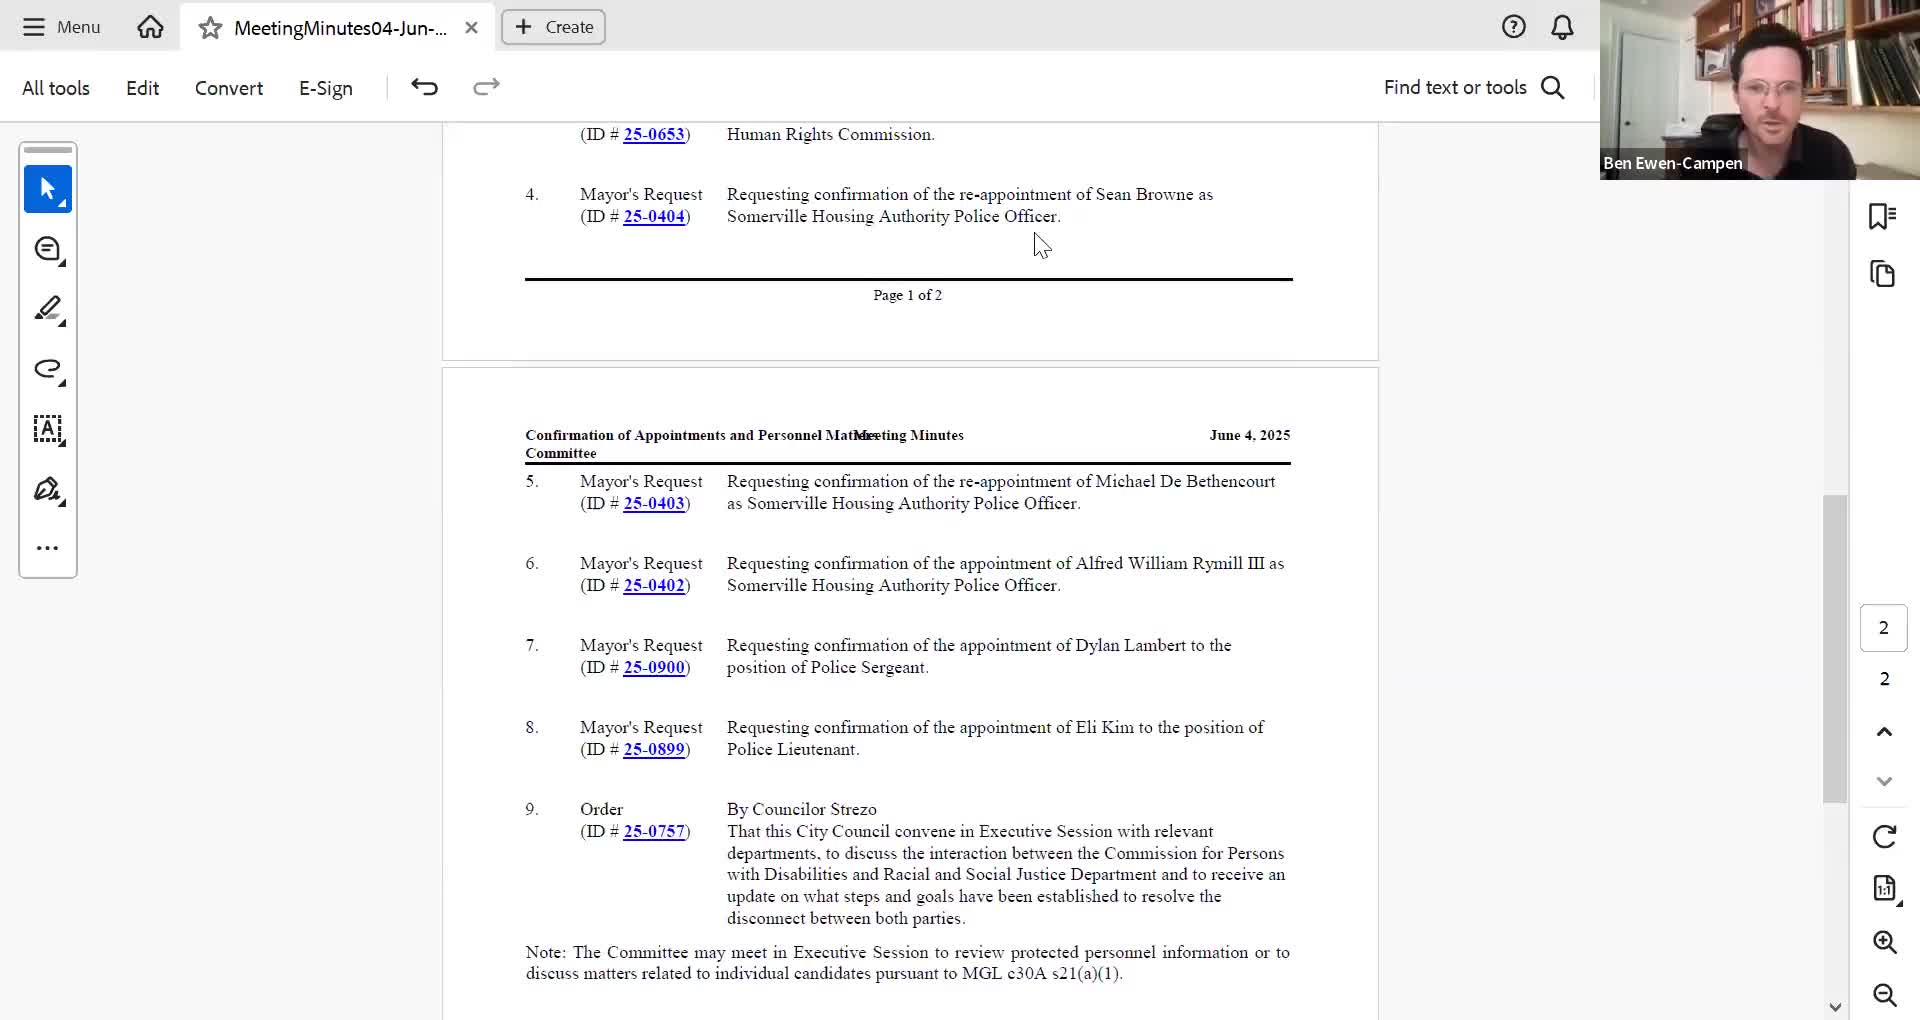Image resolution: width=1920 pixels, height=1020 pixels.
Task: Click the vertical scrollbar thumb
Action: (1834, 648)
